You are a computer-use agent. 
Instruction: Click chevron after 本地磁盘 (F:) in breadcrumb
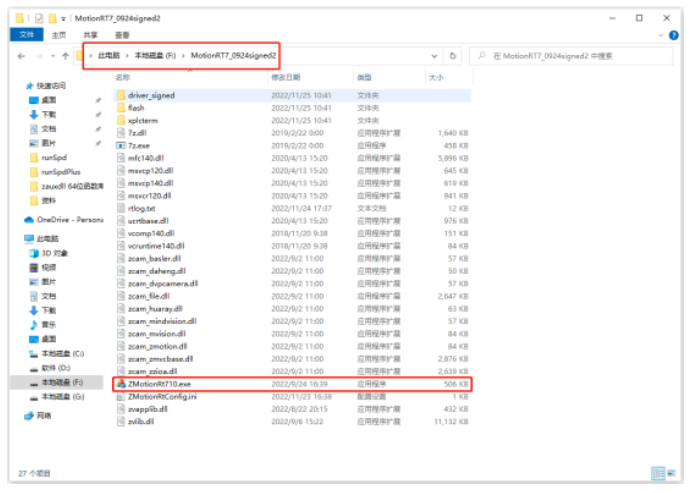tap(183, 56)
